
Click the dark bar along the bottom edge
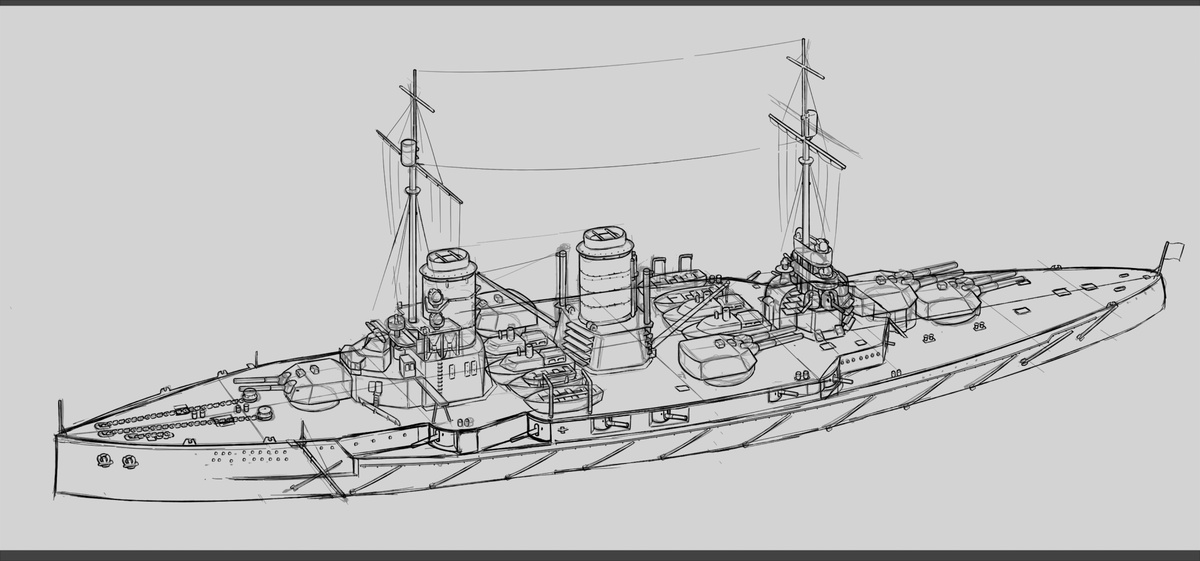[600, 555]
